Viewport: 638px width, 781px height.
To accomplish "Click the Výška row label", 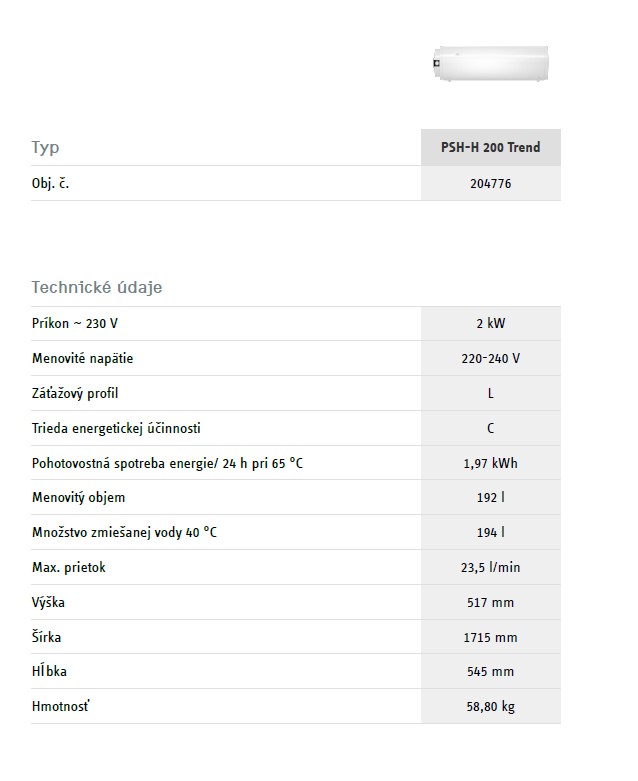I will pos(48,602).
